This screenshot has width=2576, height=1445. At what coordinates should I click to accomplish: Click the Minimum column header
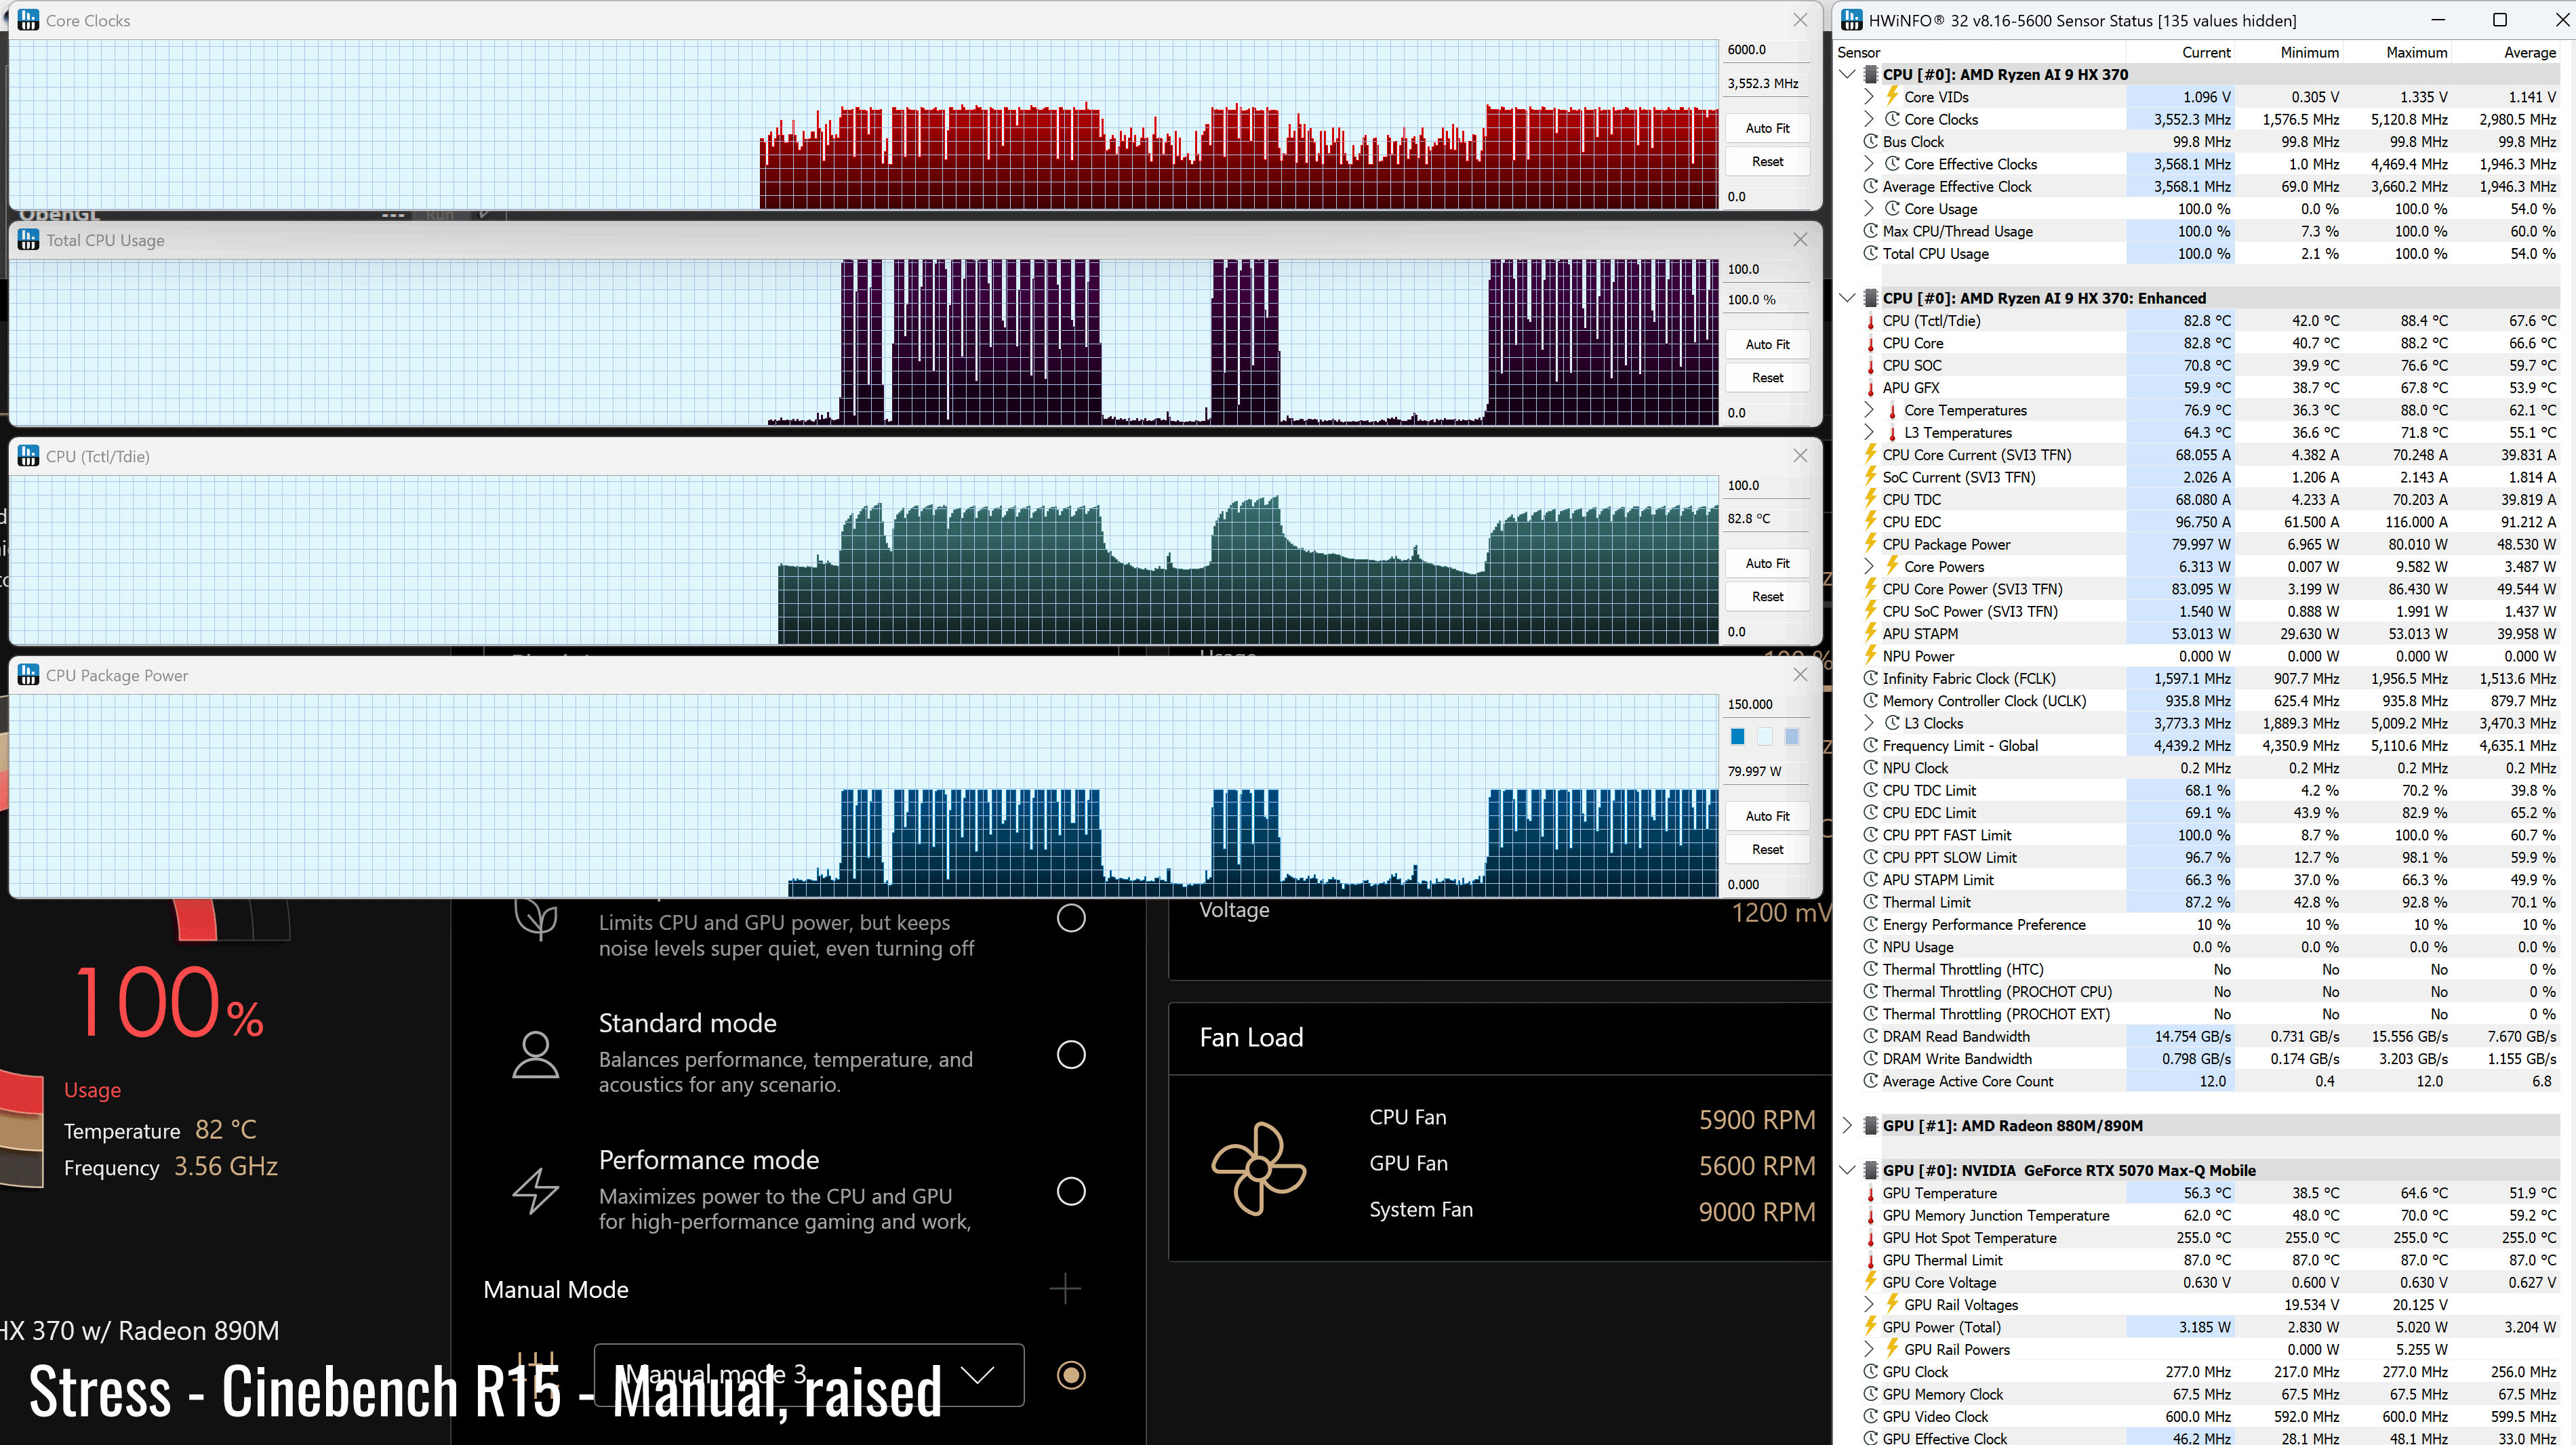point(2309,52)
